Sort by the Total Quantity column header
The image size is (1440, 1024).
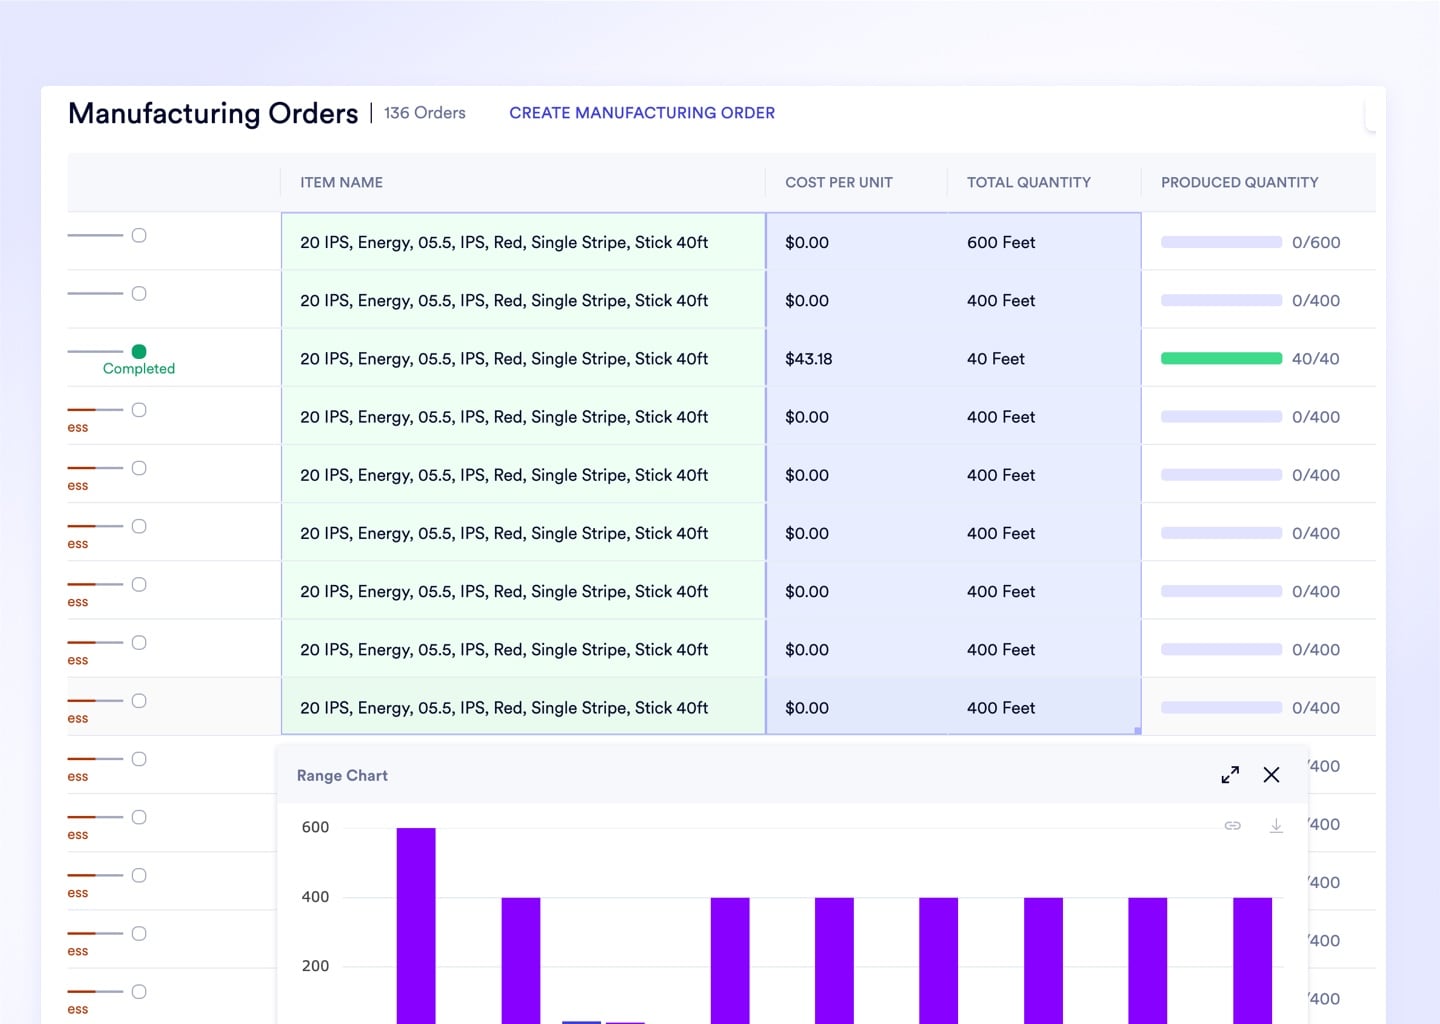(1028, 182)
